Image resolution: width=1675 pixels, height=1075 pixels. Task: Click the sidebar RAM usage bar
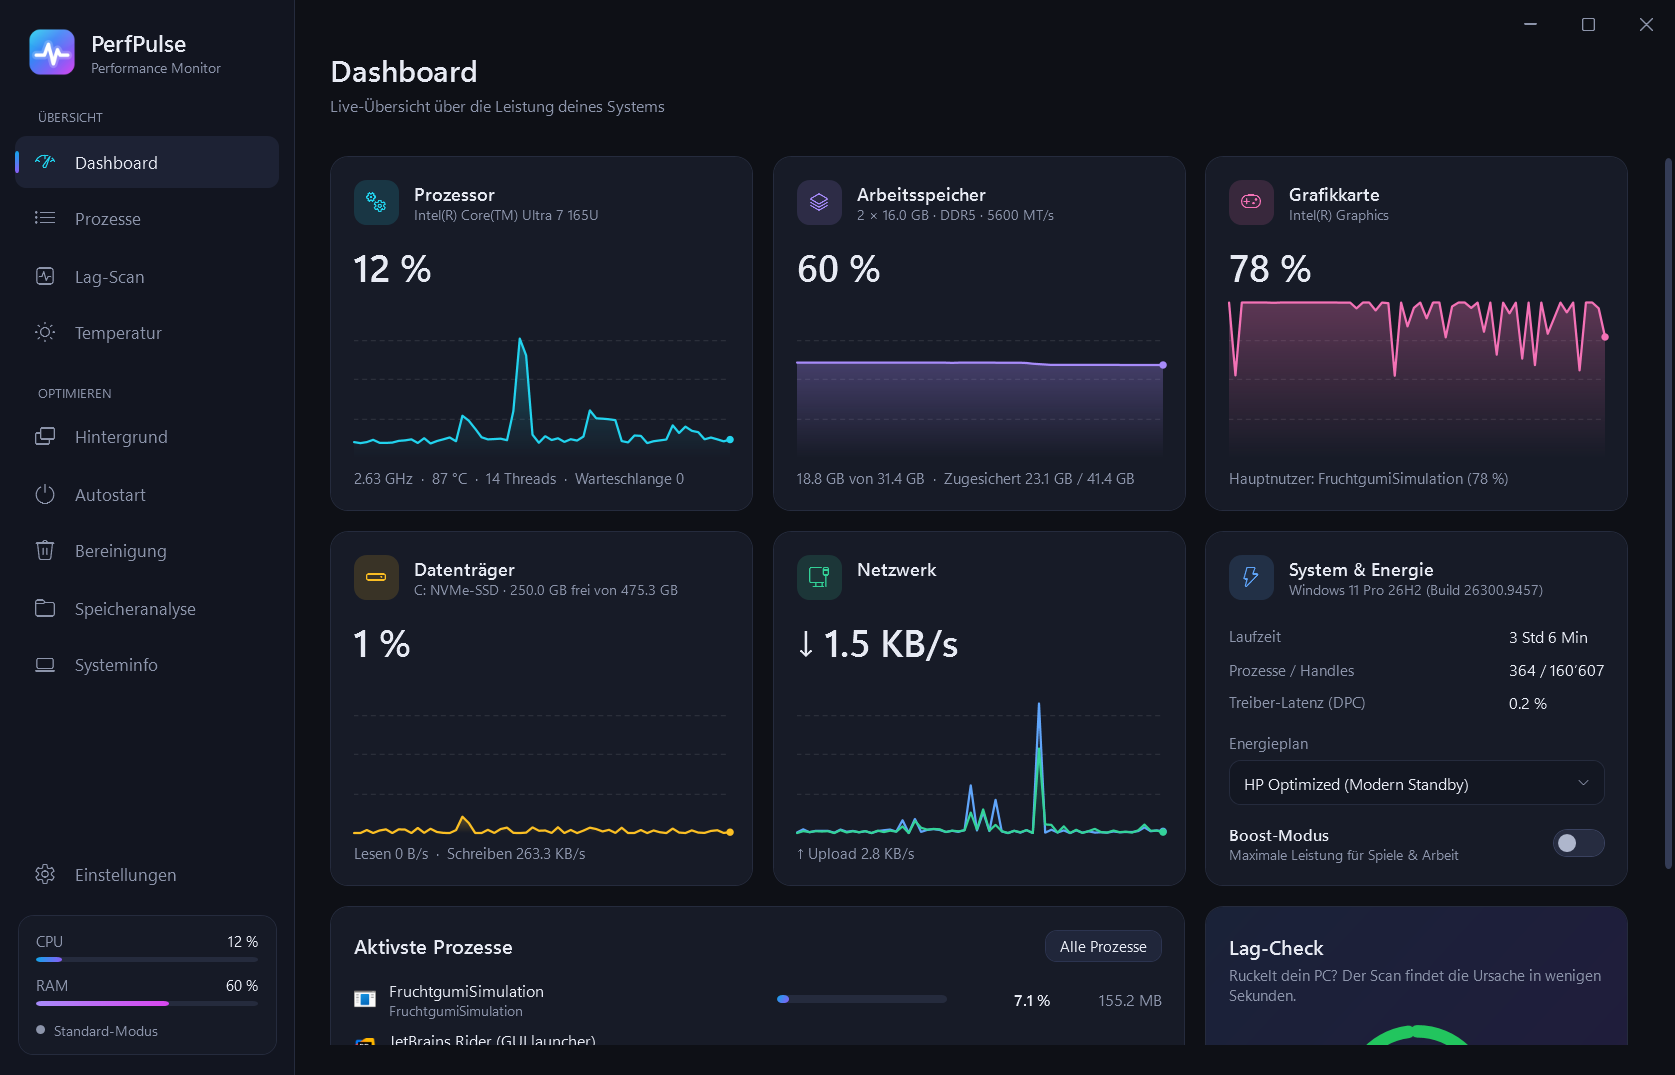pos(147,1003)
